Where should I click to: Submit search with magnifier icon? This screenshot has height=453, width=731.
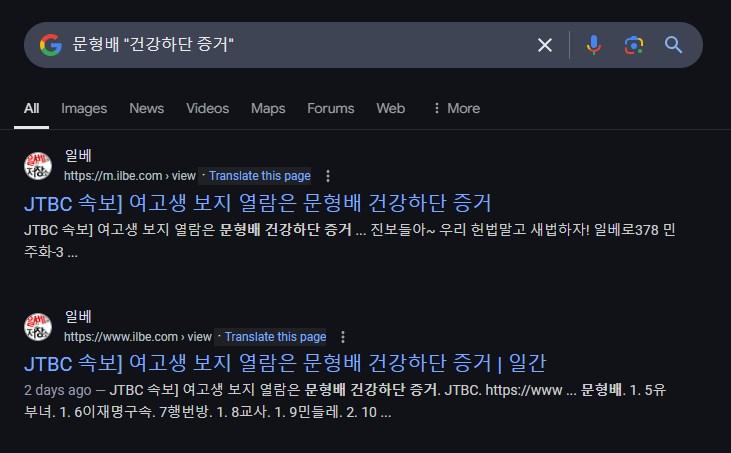click(673, 45)
